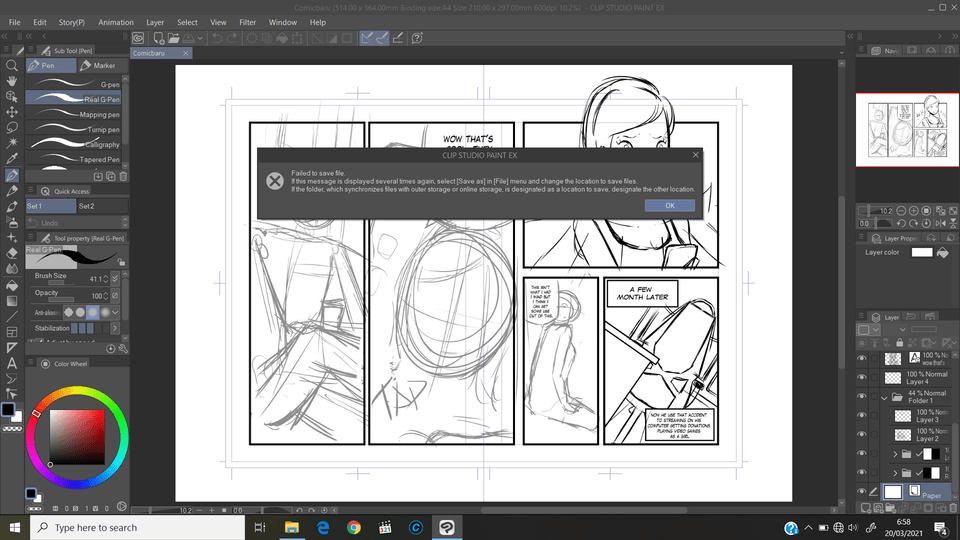960x540 pixels.
Task: Open Clip Studio launcher icon
Action: pos(138,38)
